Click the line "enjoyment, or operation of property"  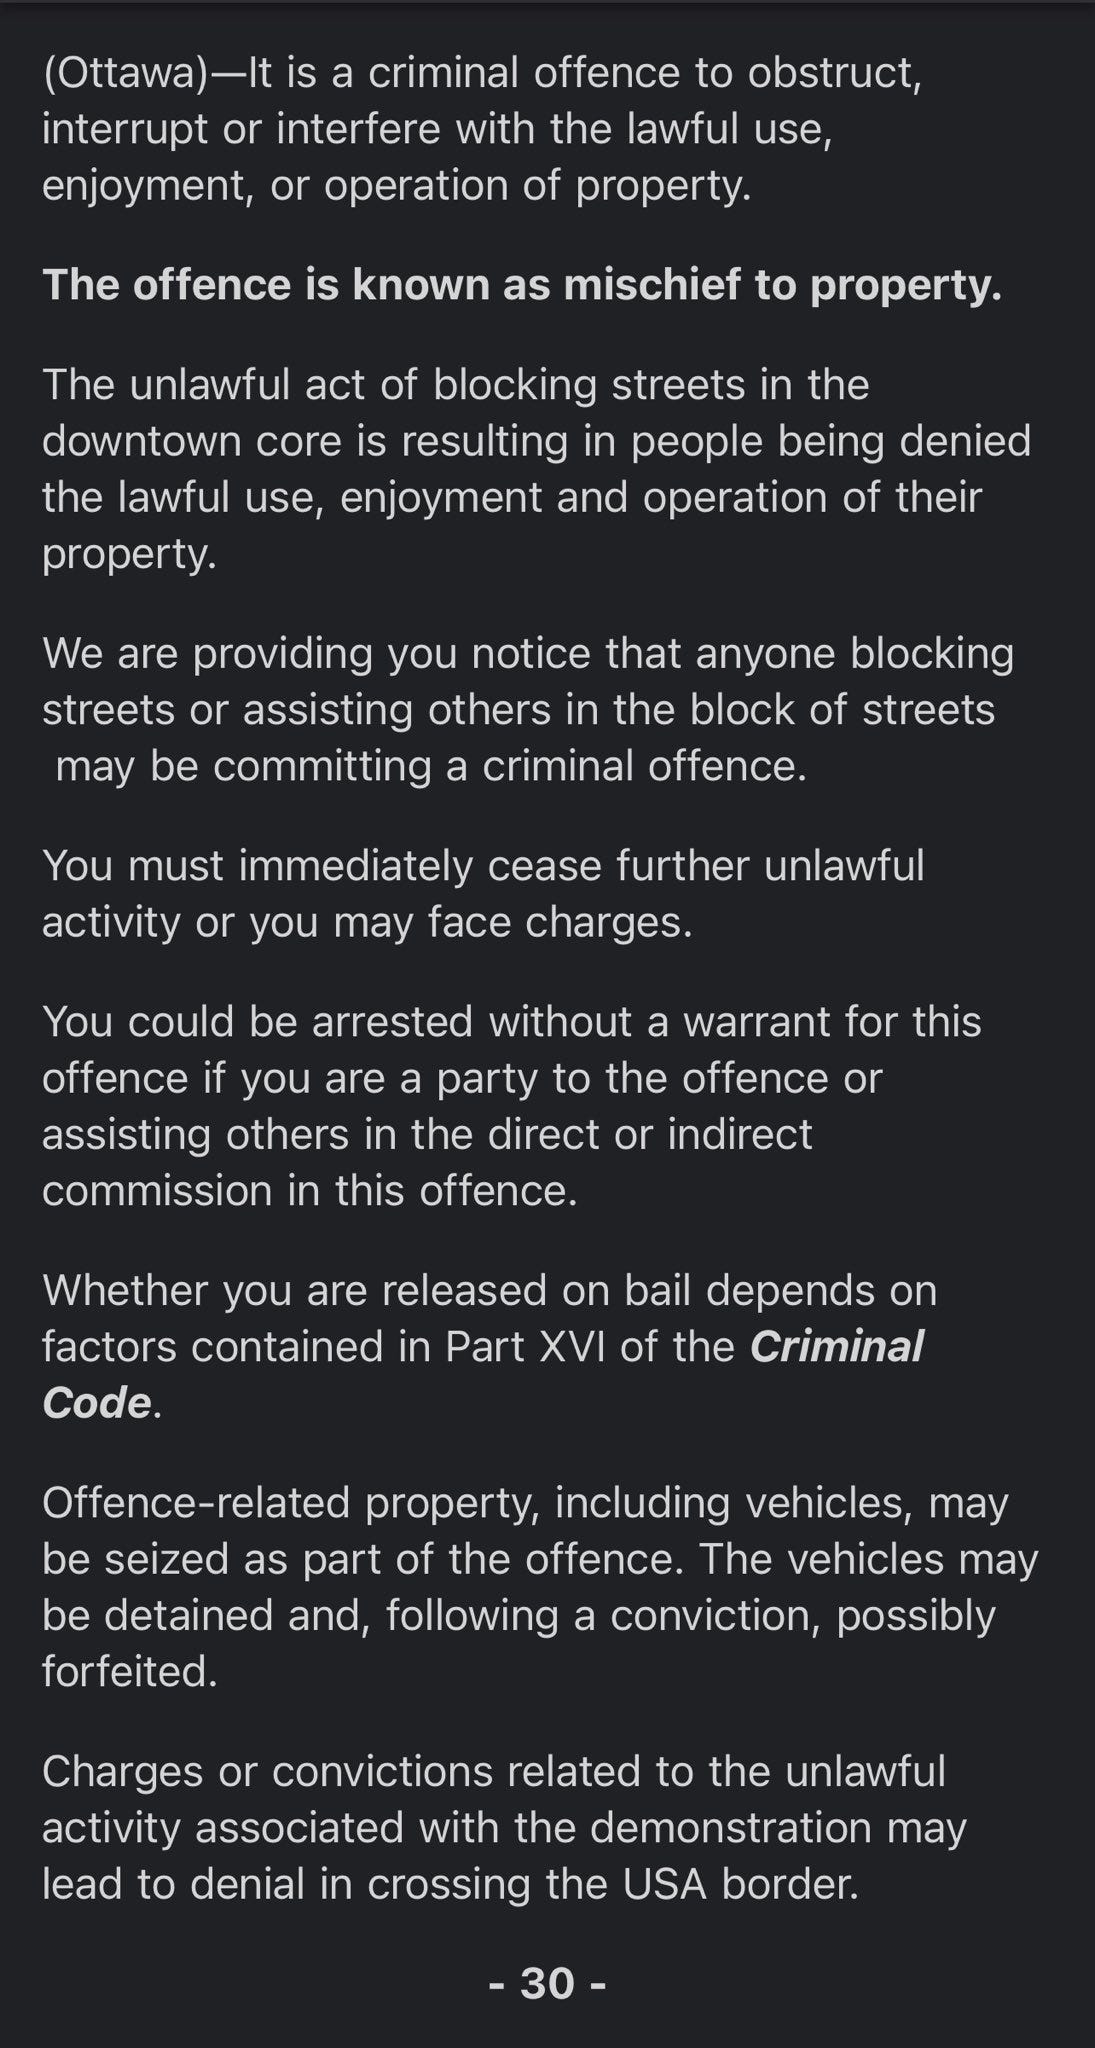coord(396,186)
